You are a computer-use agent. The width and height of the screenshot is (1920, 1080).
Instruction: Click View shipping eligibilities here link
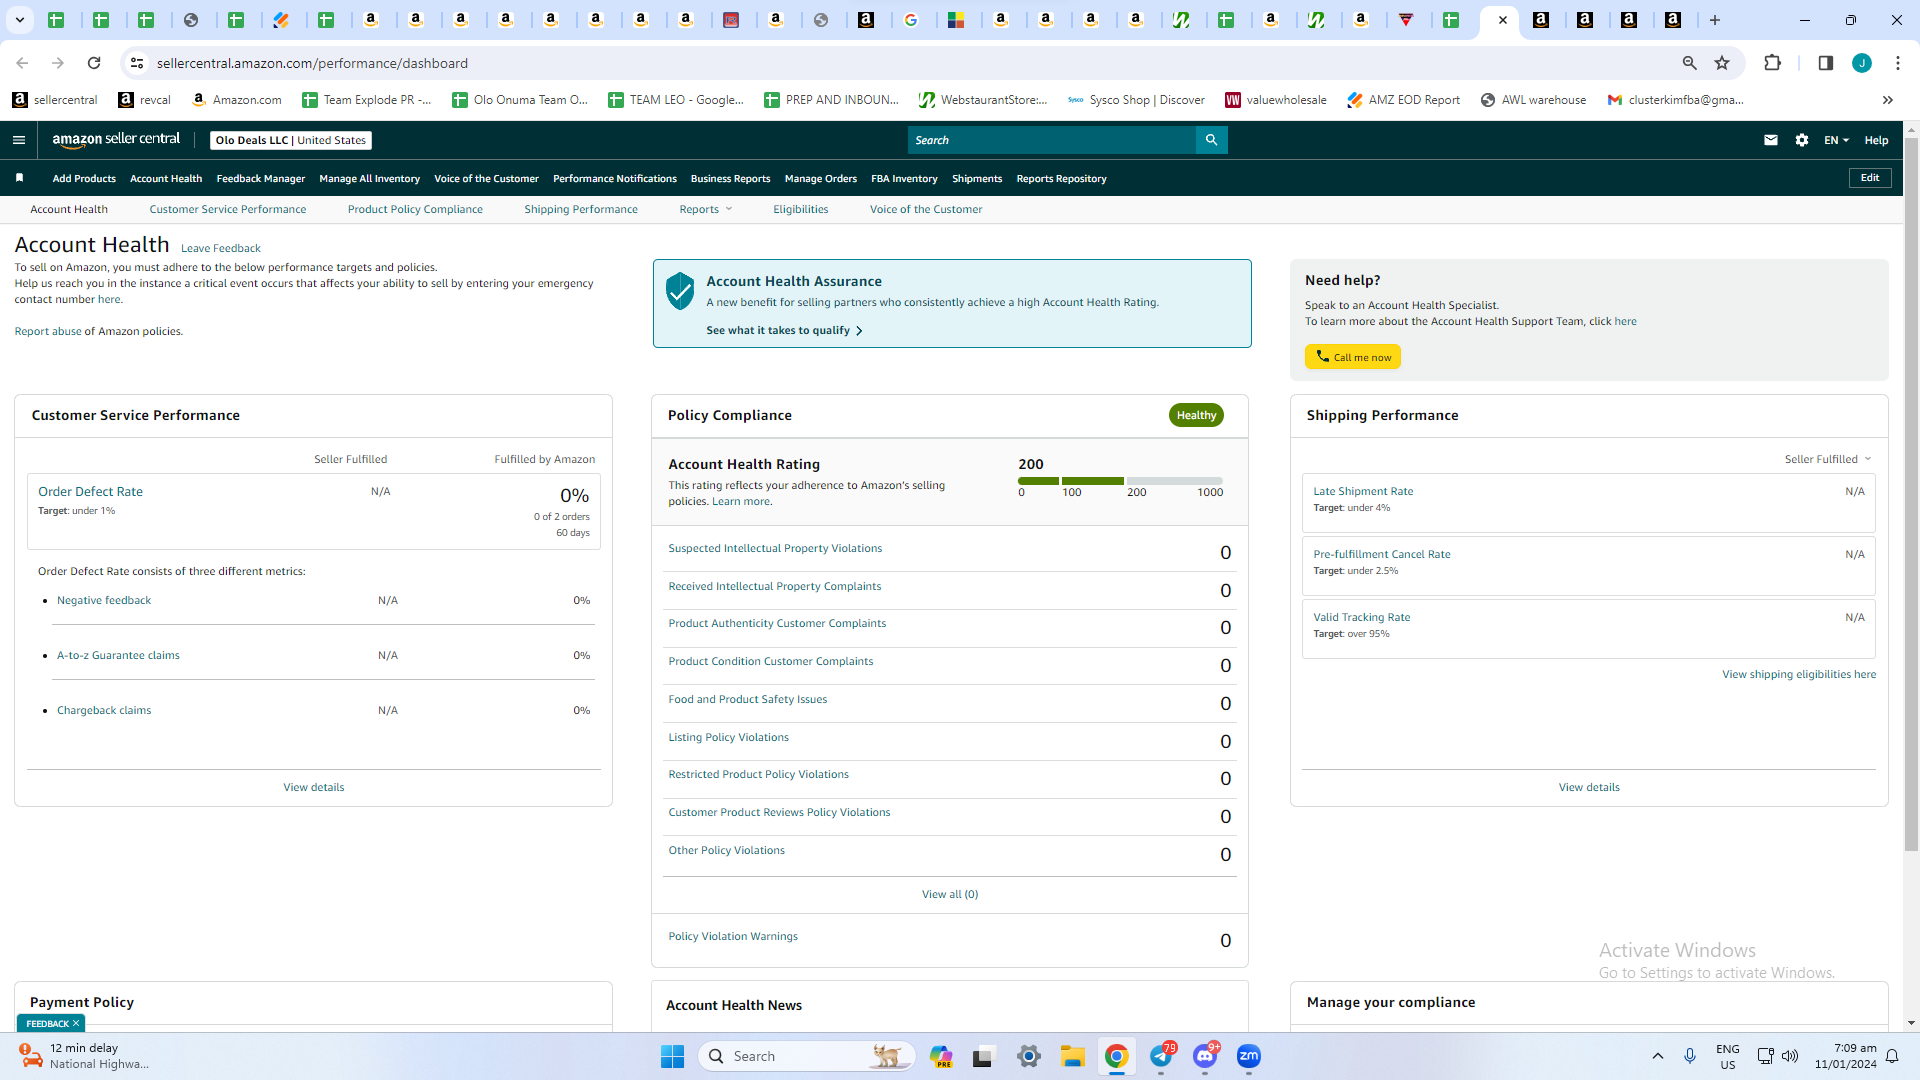(1799, 674)
